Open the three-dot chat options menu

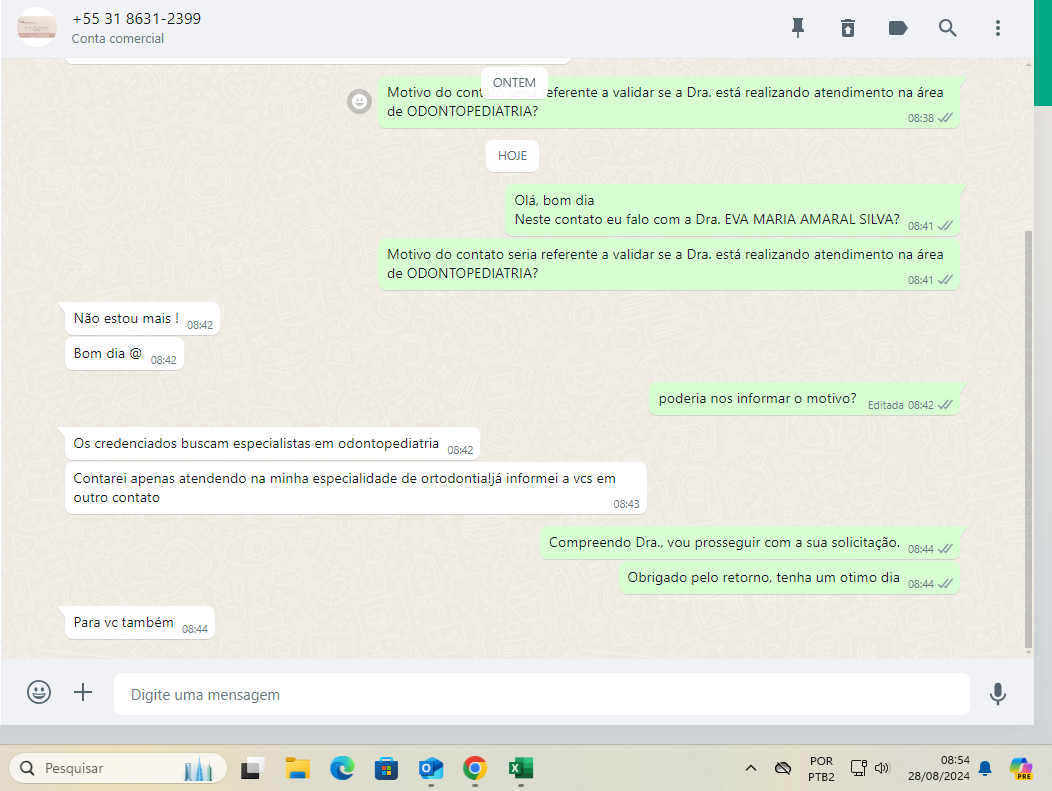click(998, 28)
